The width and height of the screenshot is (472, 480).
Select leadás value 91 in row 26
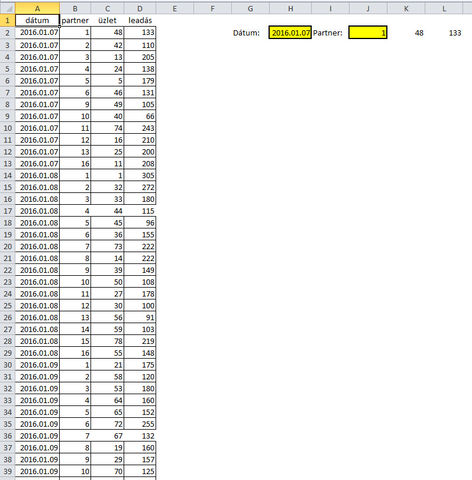click(140, 317)
